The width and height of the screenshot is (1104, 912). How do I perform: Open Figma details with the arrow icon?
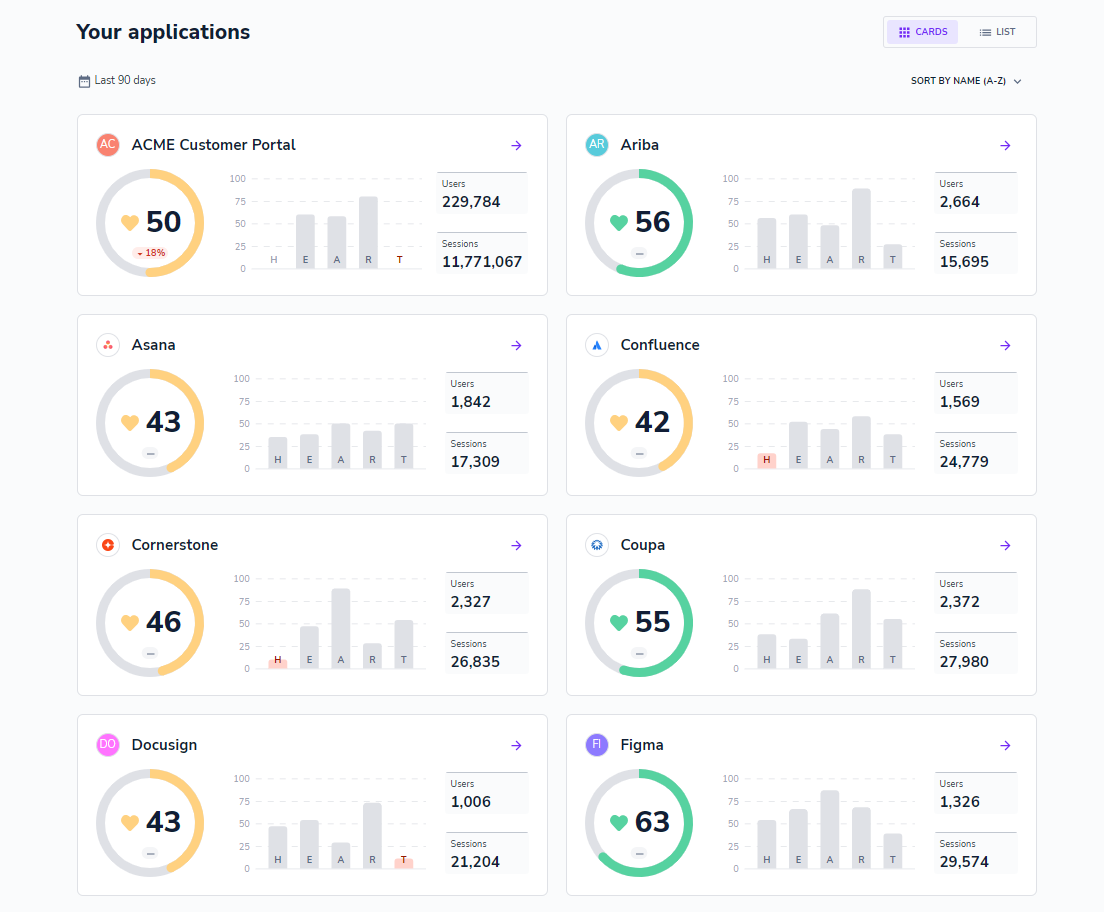[x=1005, y=745]
